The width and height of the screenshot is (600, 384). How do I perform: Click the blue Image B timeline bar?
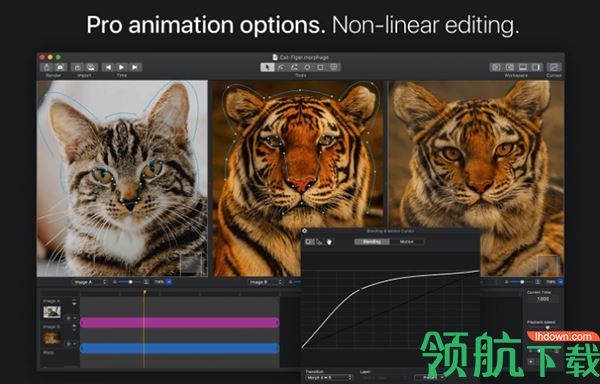[x=180, y=348]
